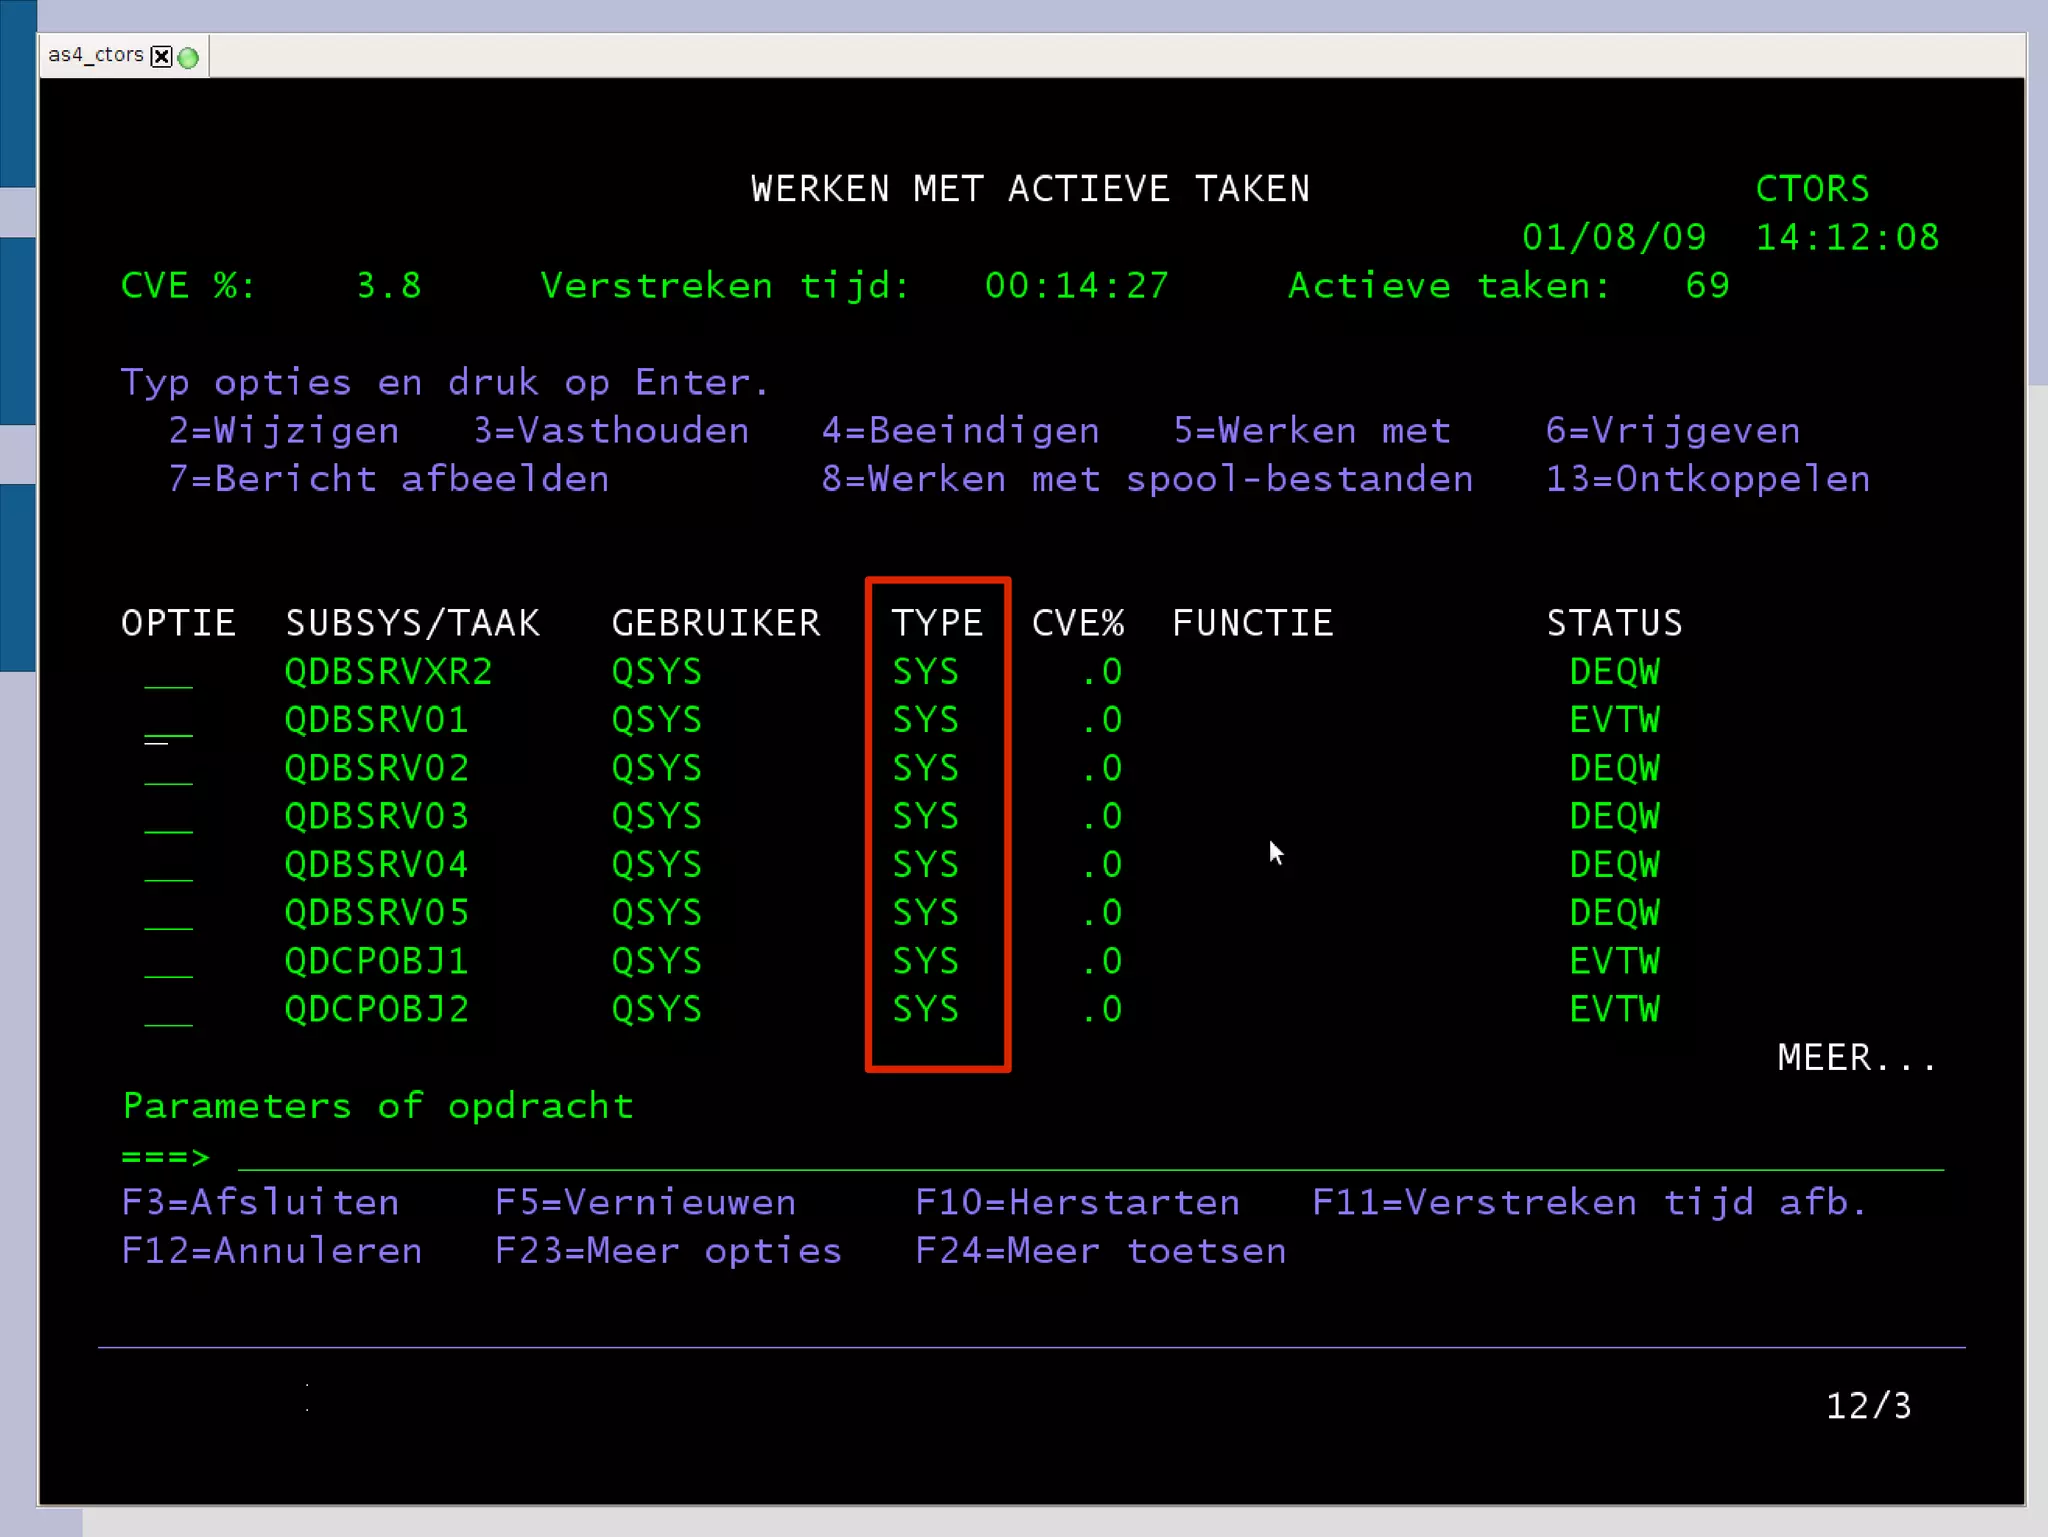The image size is (2048, 1537).
Task: Select the as4_ctors tab
Action: coord(96,55)
